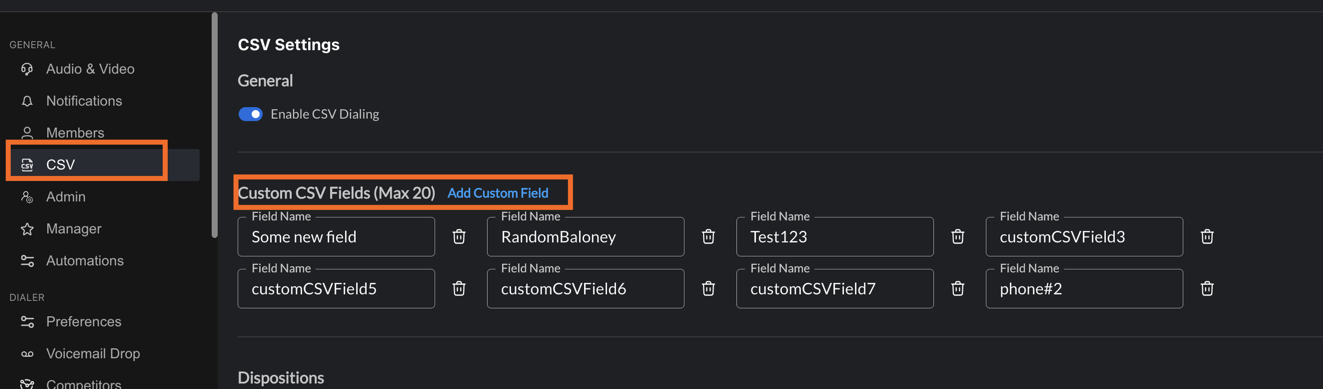Click the Add Custom Field link

[x=498, y=193]
